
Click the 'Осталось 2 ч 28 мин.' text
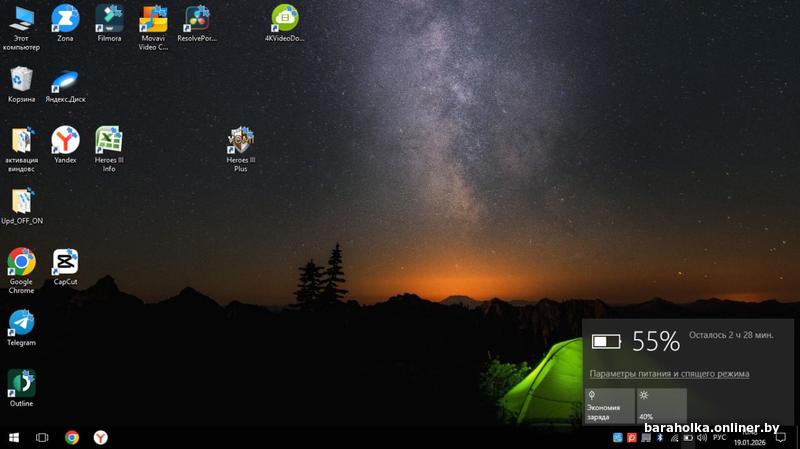click(x=731, y=335)
